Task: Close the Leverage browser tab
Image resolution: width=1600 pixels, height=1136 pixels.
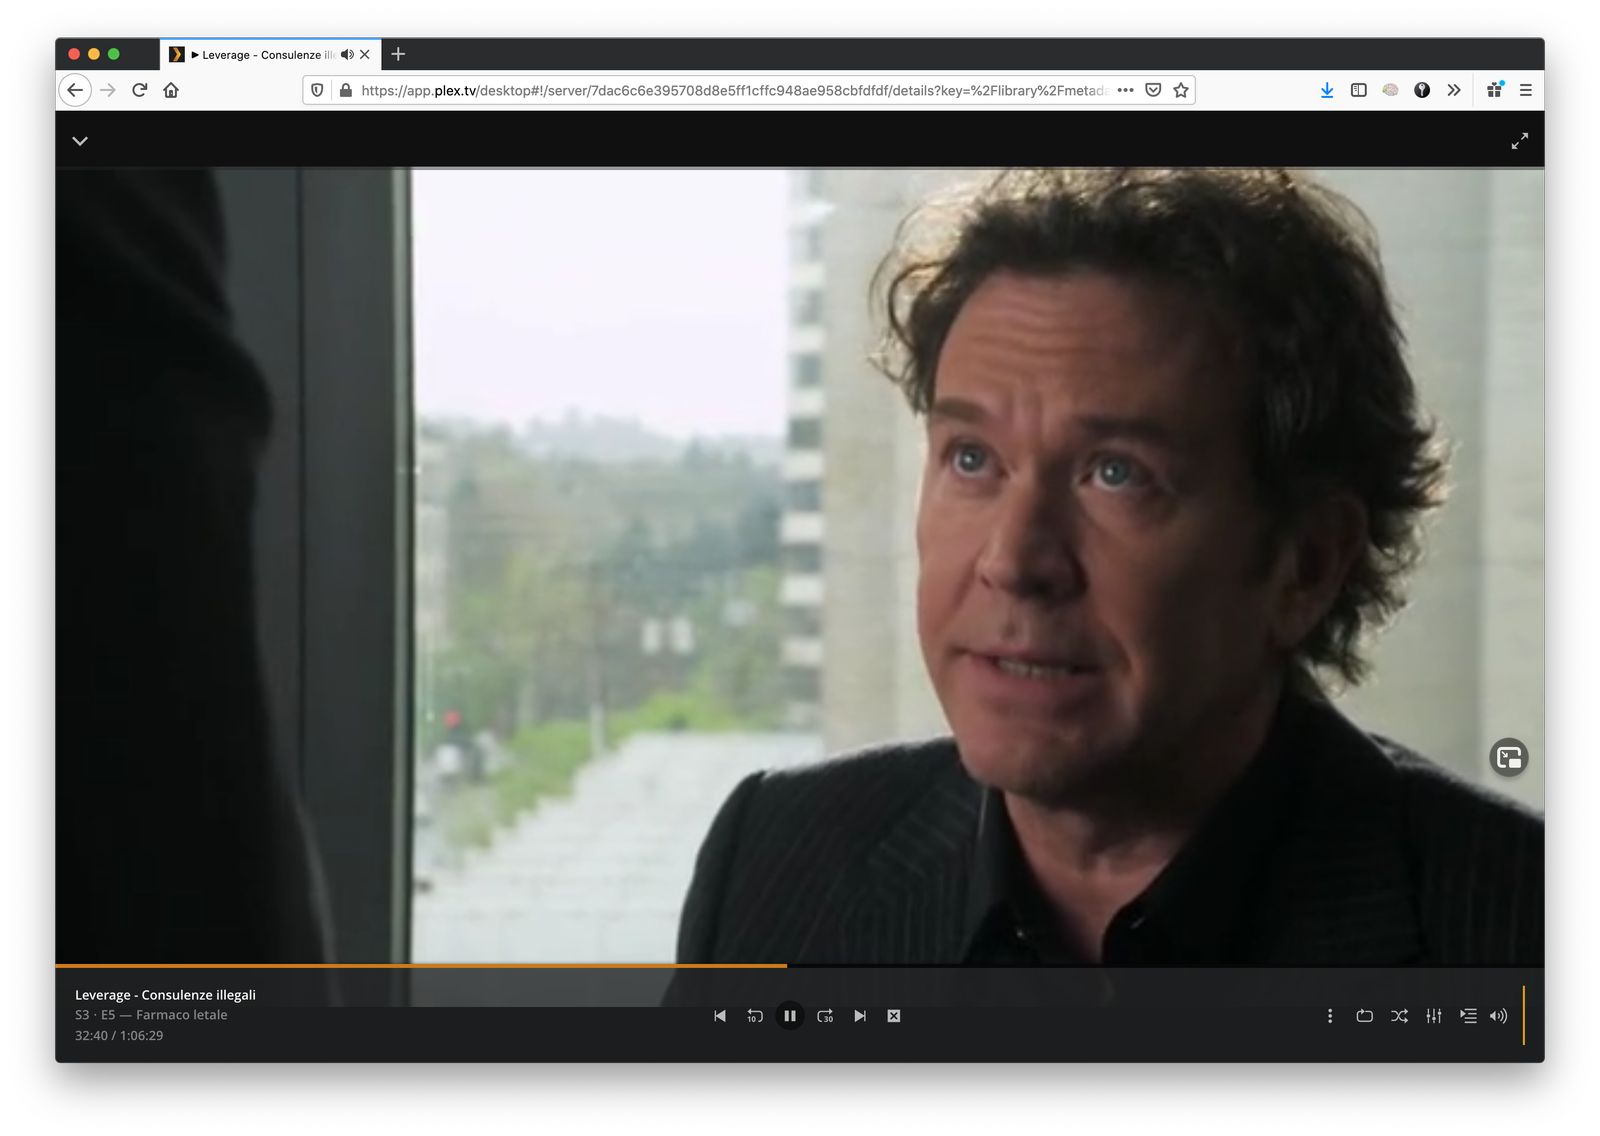Action: click(365, 54)
